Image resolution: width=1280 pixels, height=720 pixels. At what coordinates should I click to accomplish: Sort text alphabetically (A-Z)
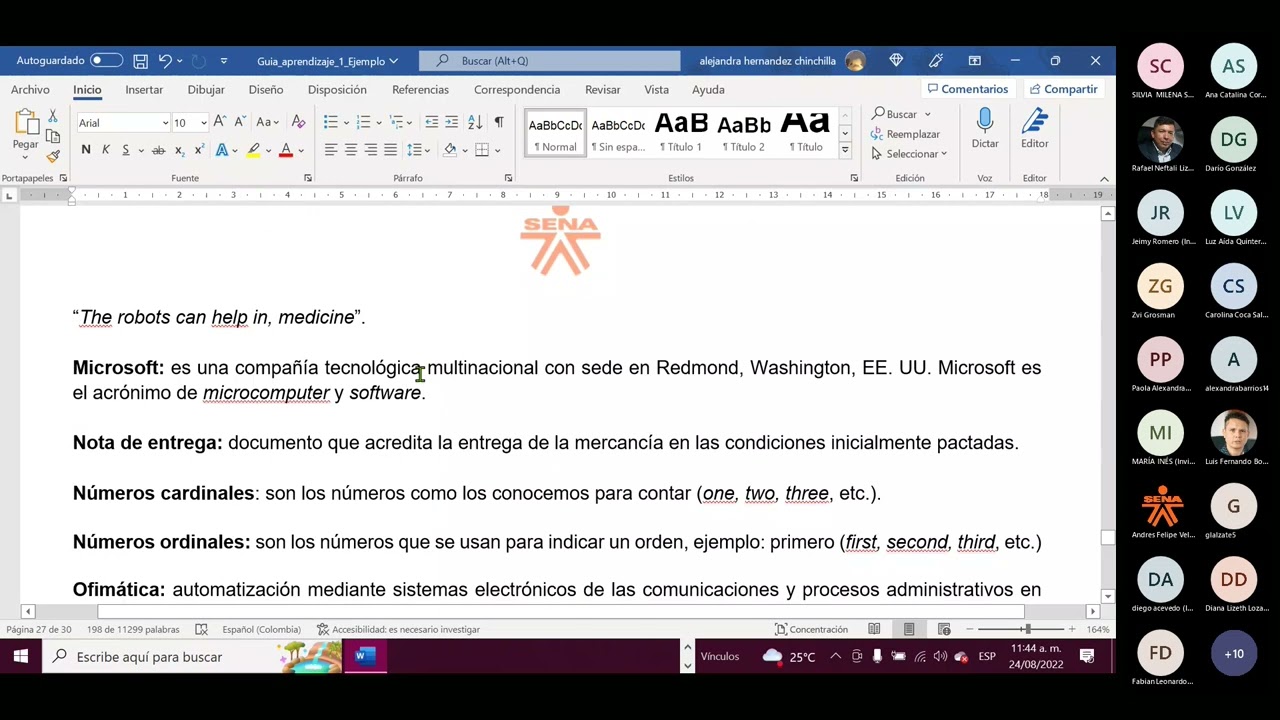475,122
